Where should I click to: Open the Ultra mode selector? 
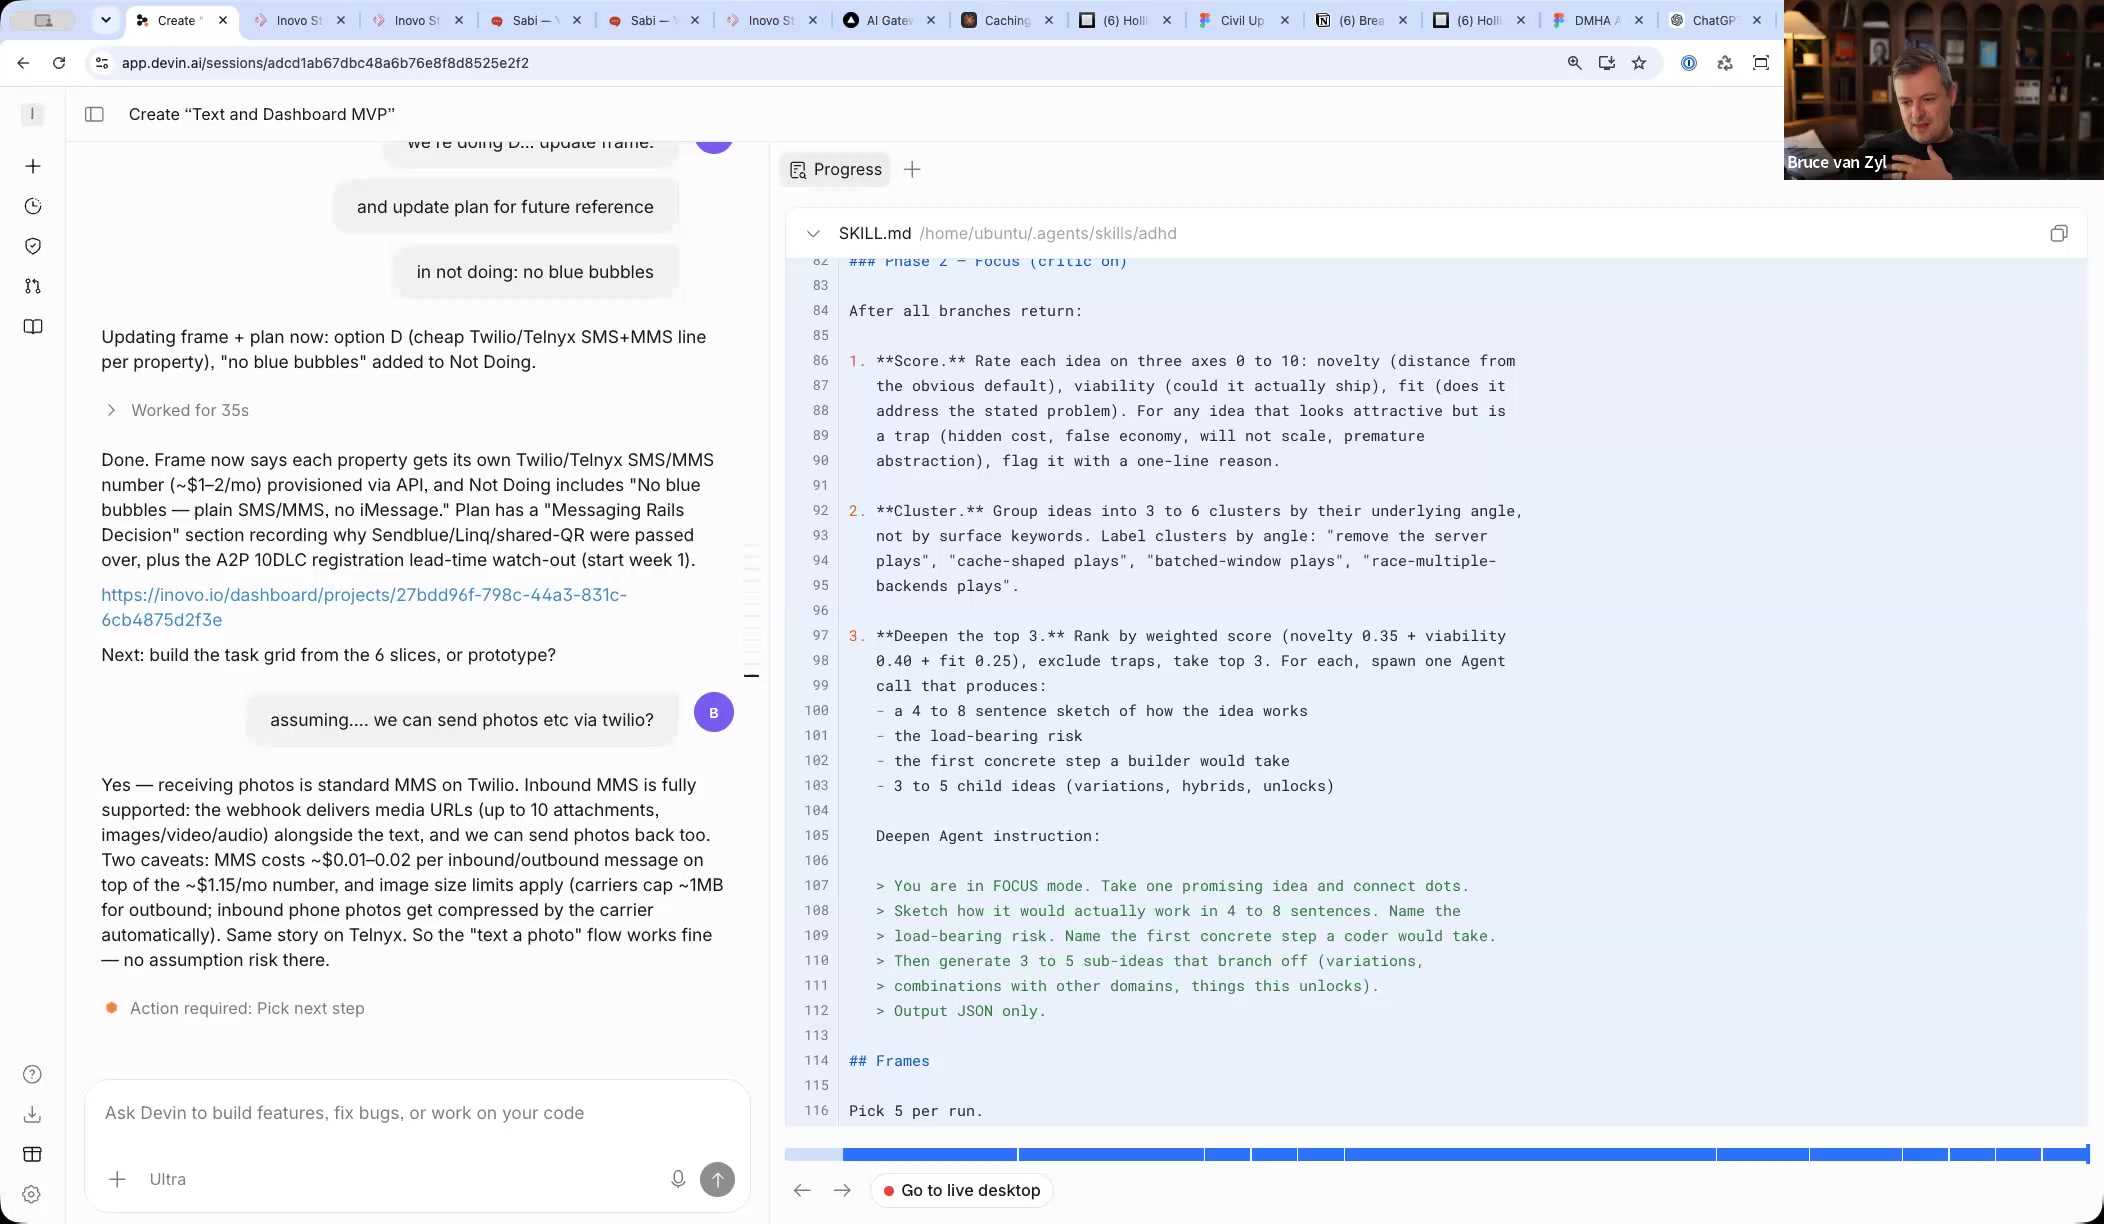167,1179
